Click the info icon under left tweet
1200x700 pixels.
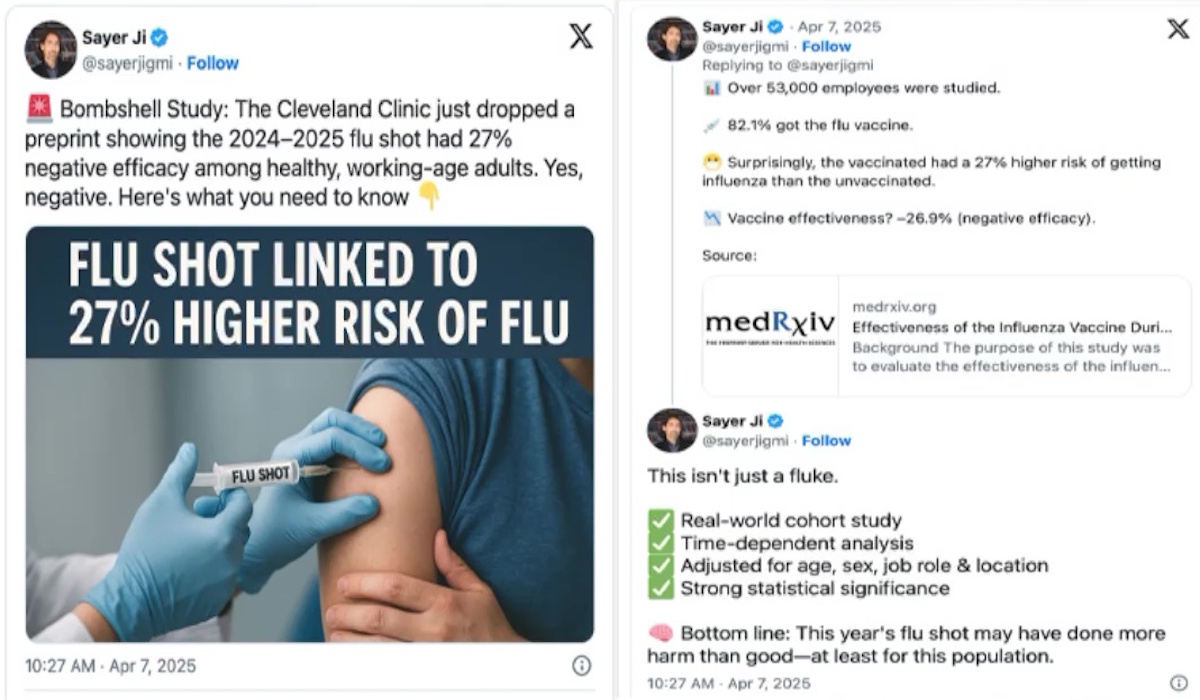coord(581,665)
